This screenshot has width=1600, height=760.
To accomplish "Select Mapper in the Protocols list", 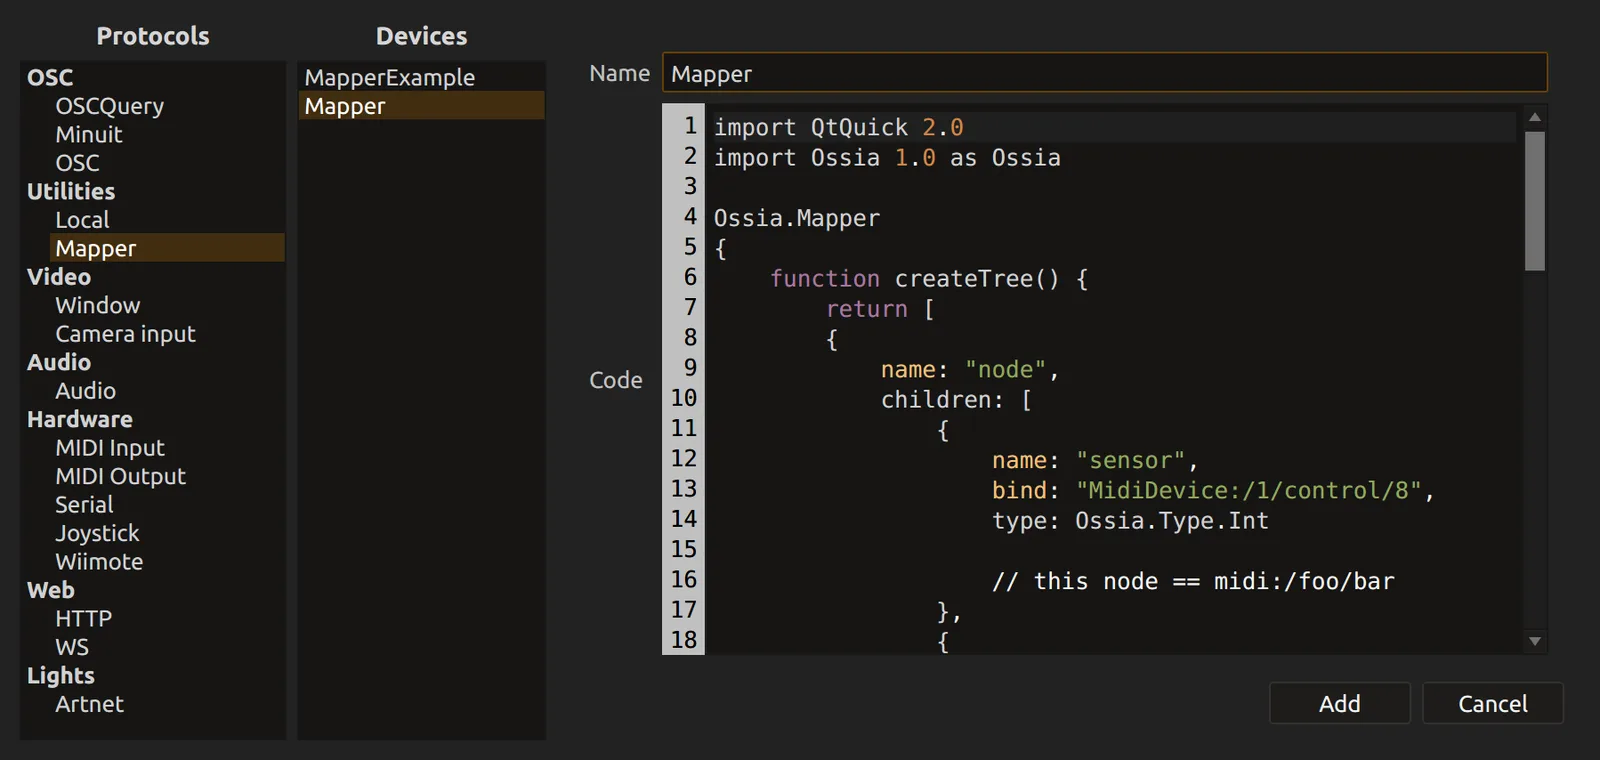I will pos(167,248).
